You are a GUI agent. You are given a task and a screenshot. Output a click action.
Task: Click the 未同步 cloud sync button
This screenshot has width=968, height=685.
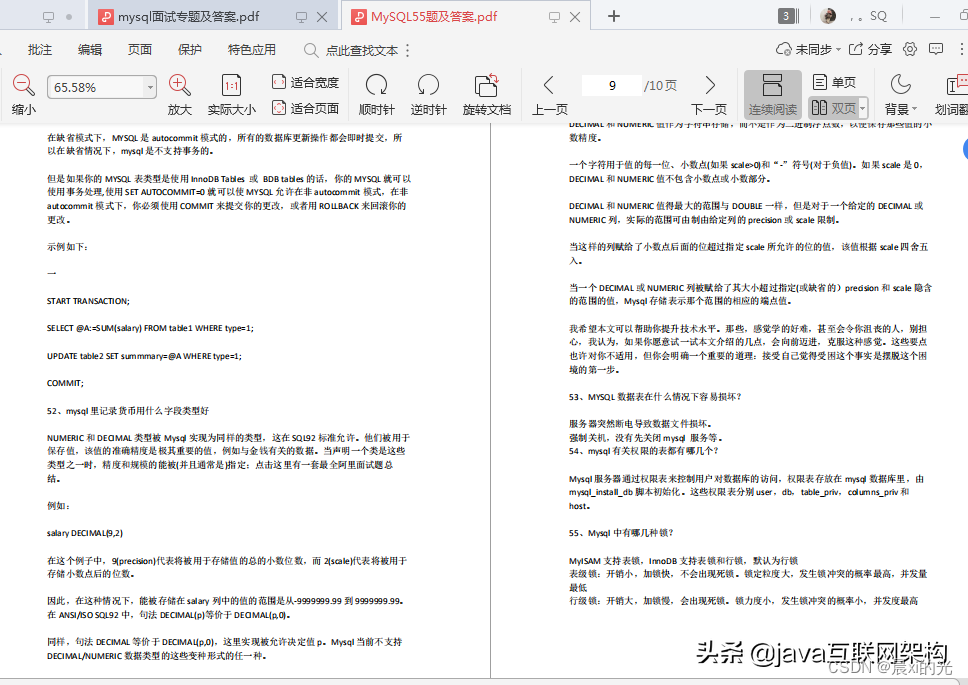[808, 49]
